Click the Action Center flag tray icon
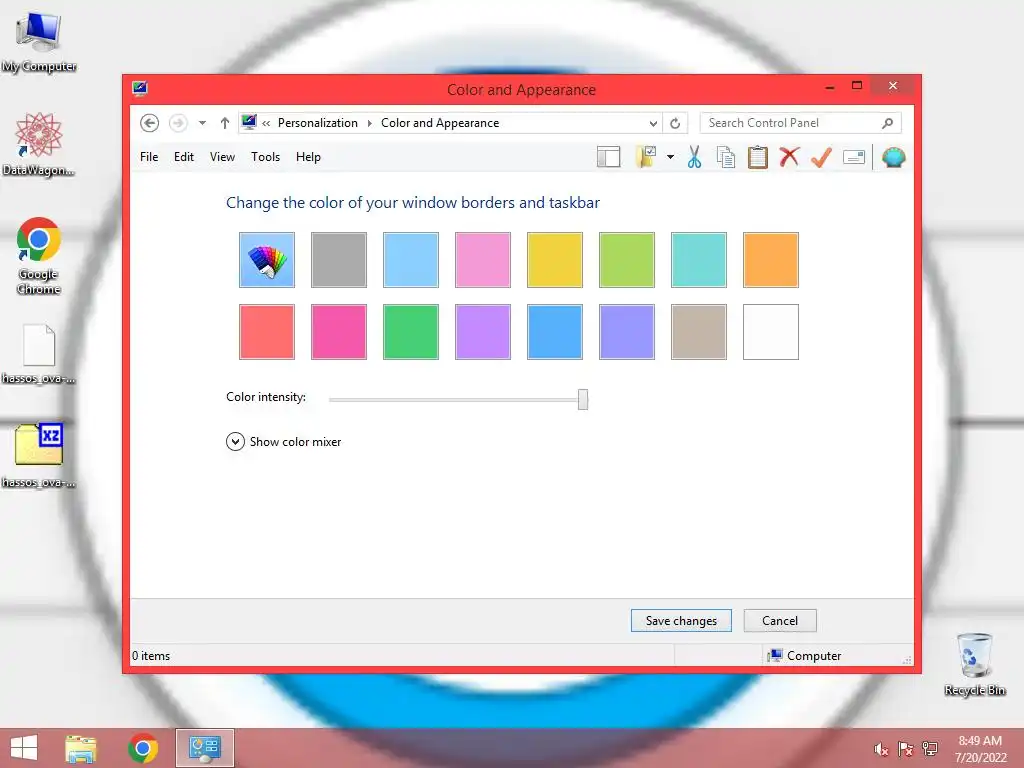This screenshot has width=1024, height=768. pyautogui.click(x=905, y=750)
